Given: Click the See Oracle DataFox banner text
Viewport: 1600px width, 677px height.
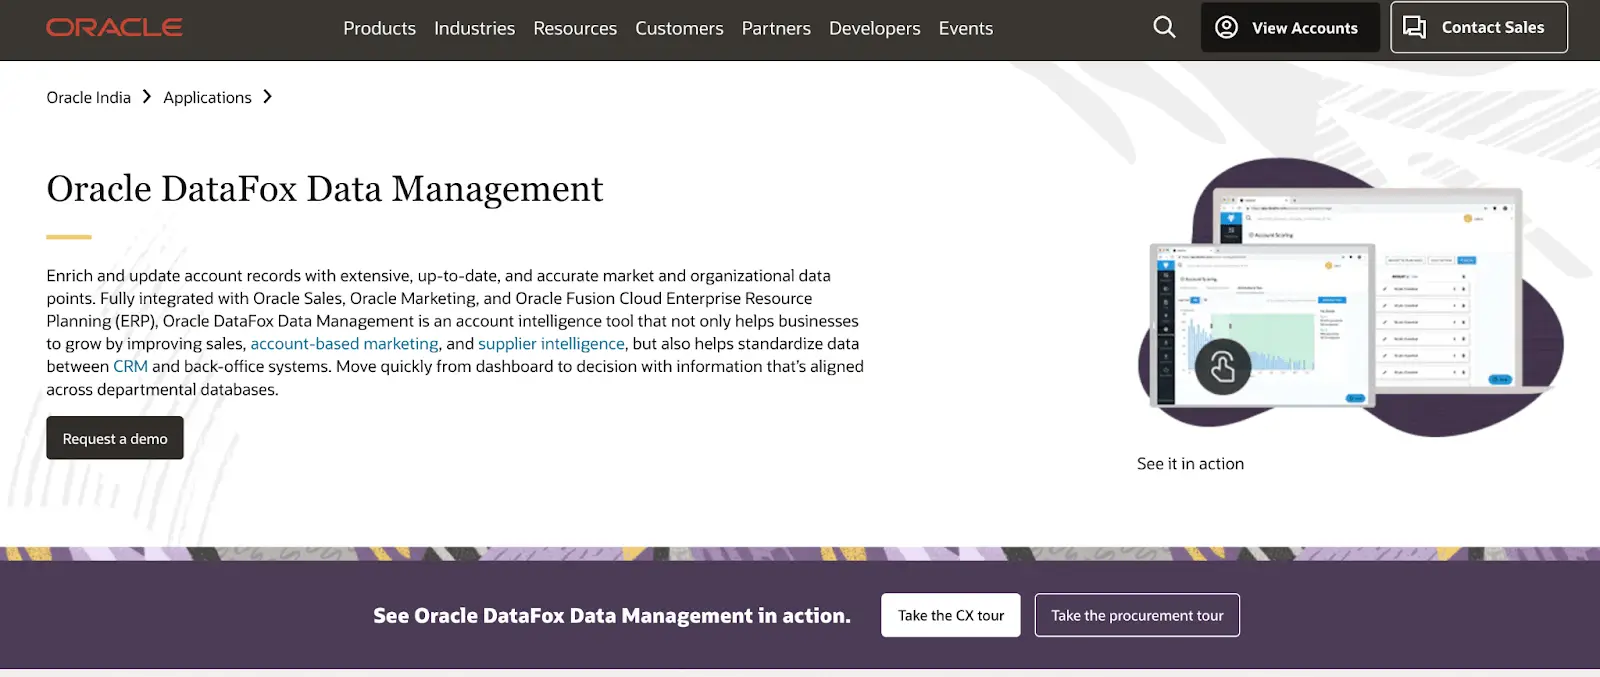Looking at the screenshot, I should pos(612,616).
